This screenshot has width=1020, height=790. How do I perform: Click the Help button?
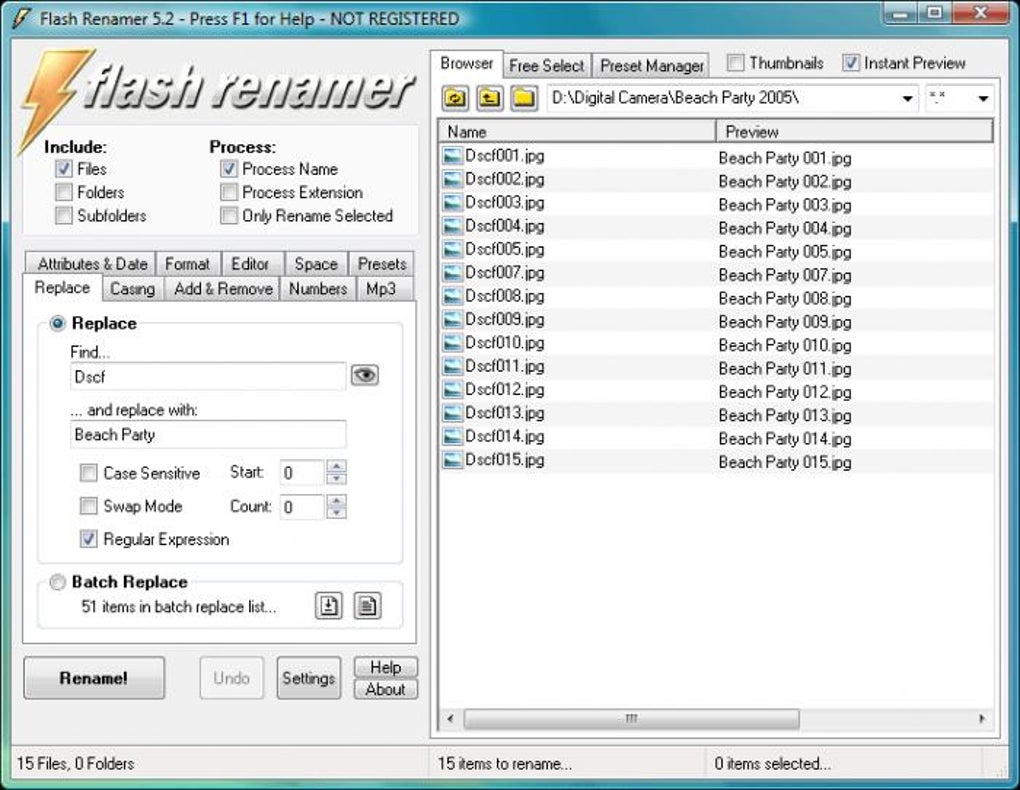pyautogui.click(x=386, y=667)
